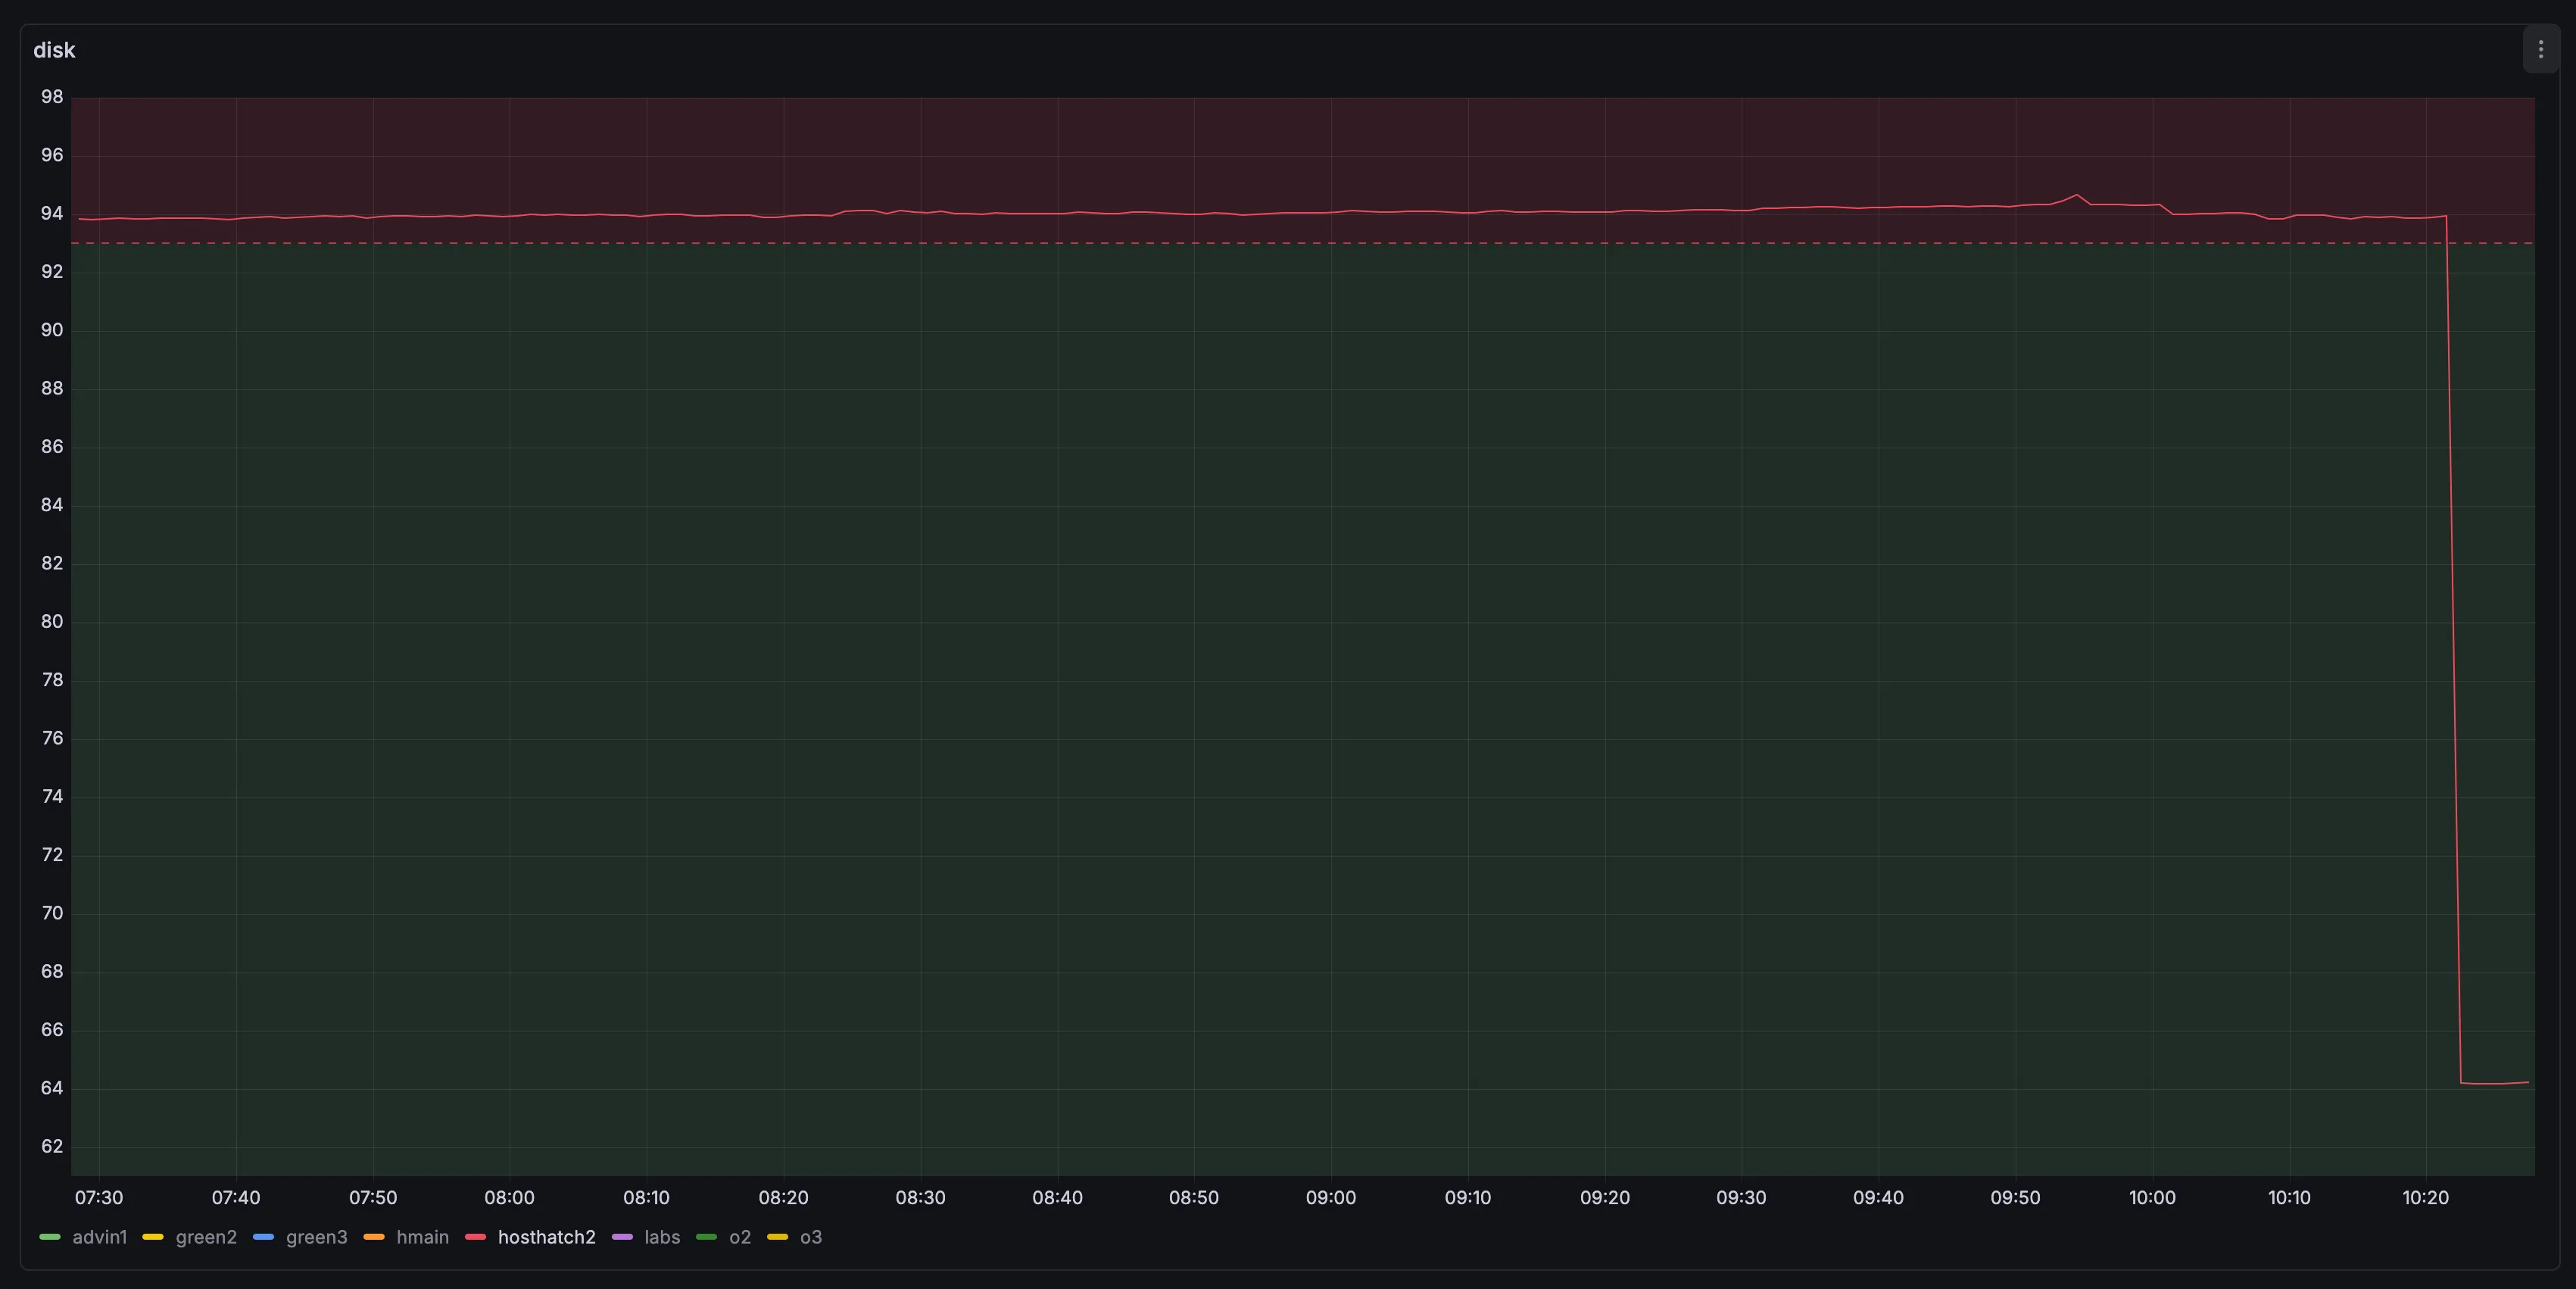This screenshot has height=1289, width=2576.
Task: Click the o3 legend label
Action: click(811, 1237)
